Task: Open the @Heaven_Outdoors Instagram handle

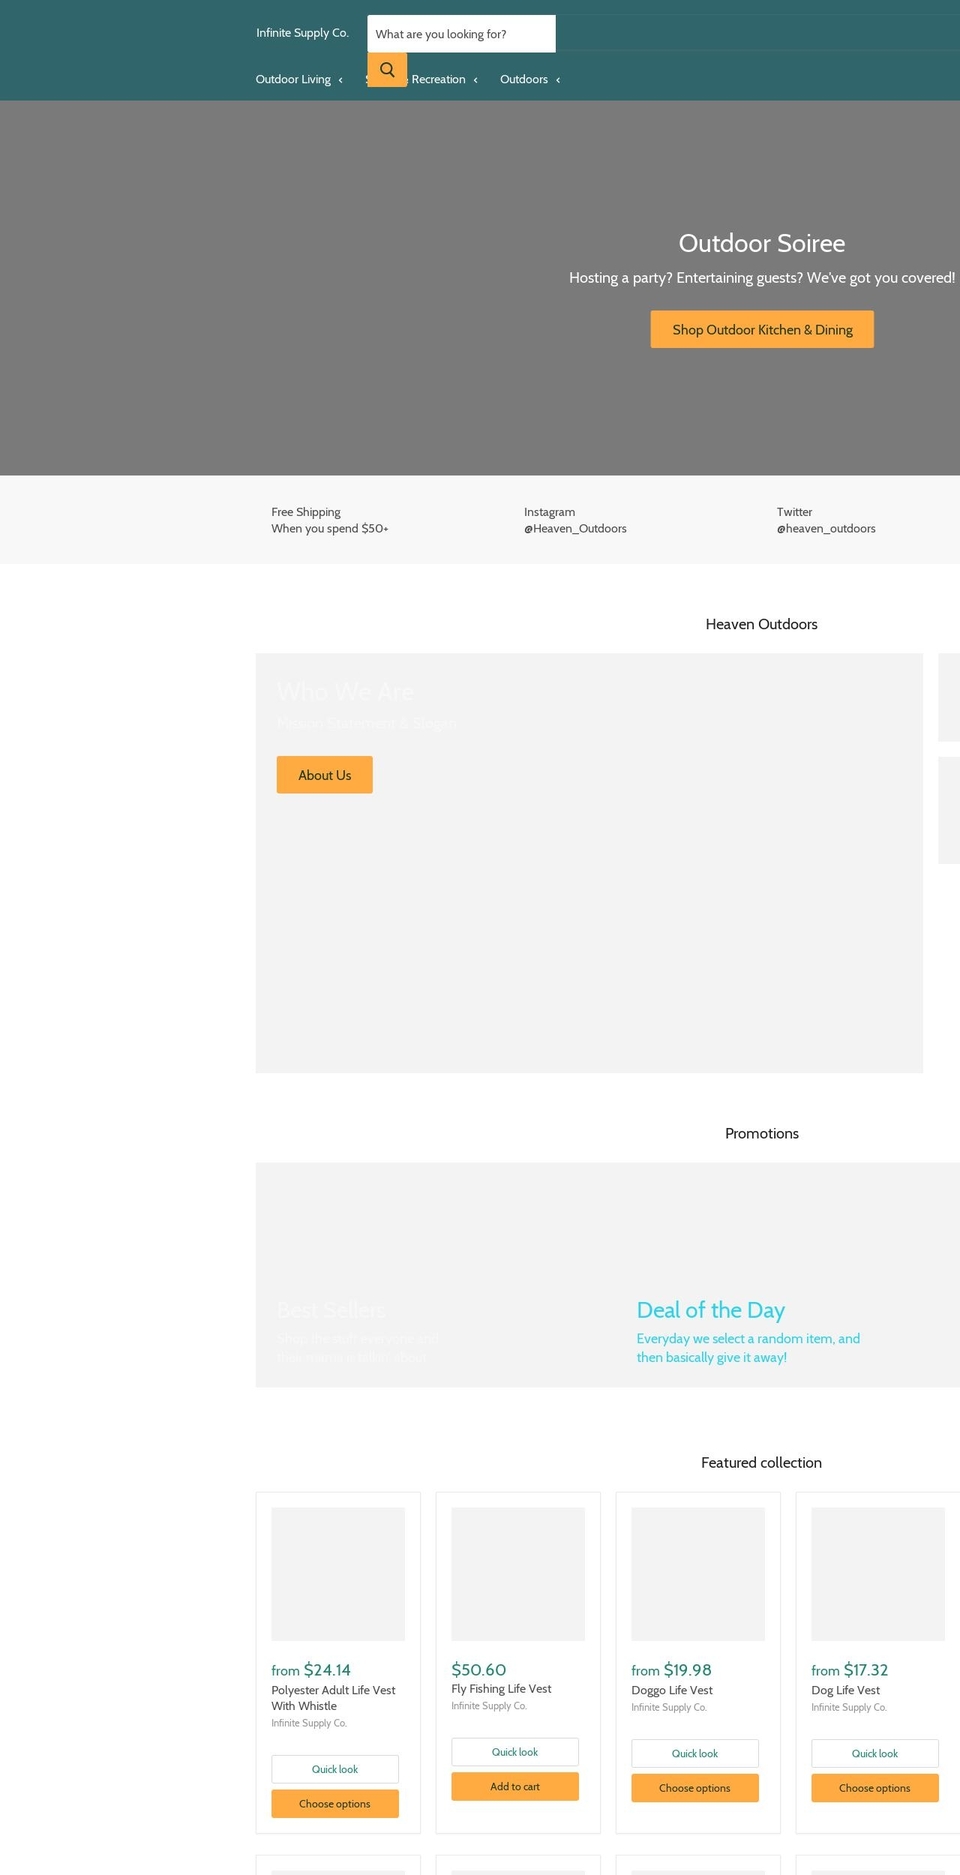Action: pos(575,529)
